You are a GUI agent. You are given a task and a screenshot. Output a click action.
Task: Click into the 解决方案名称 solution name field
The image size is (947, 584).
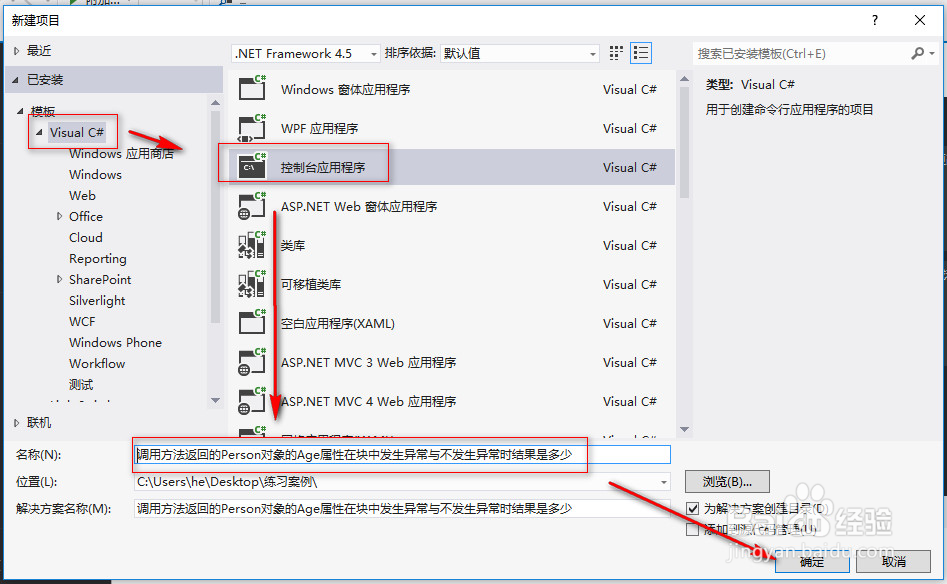click(x=402, y=509)
